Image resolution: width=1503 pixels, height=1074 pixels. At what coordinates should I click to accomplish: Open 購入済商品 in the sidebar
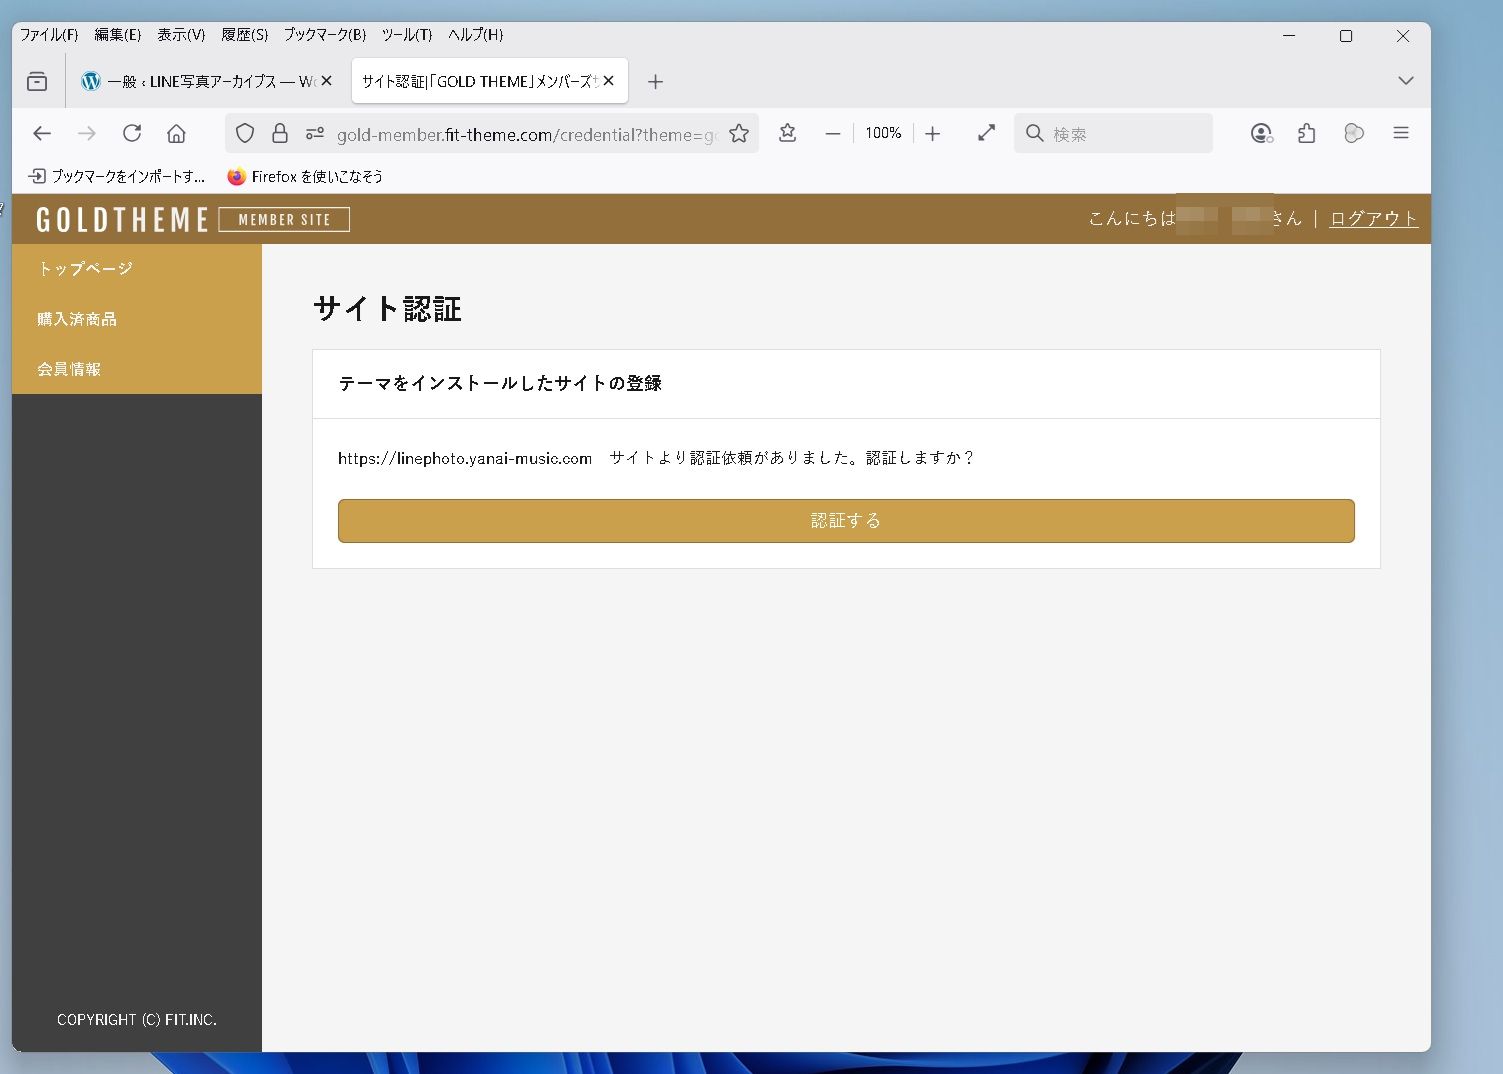pyautogui.click(x=137, y=319)
